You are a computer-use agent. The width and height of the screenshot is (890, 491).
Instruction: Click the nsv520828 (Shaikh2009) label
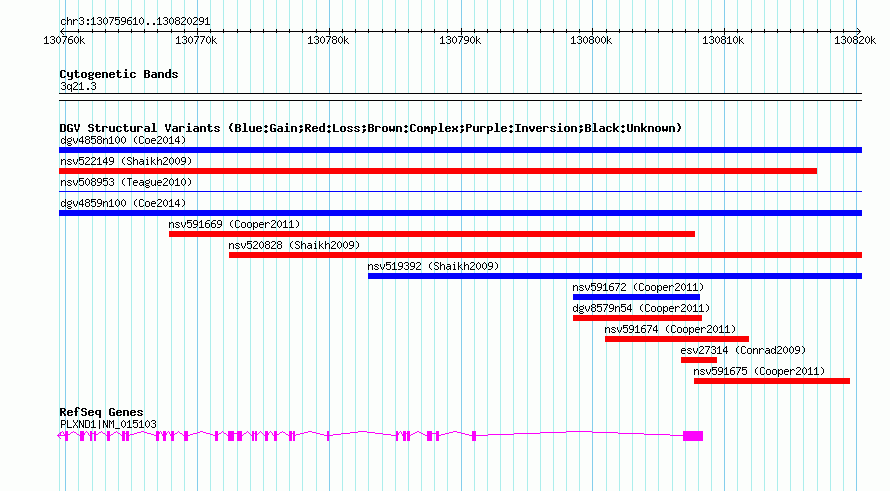(x=294, y=245)
